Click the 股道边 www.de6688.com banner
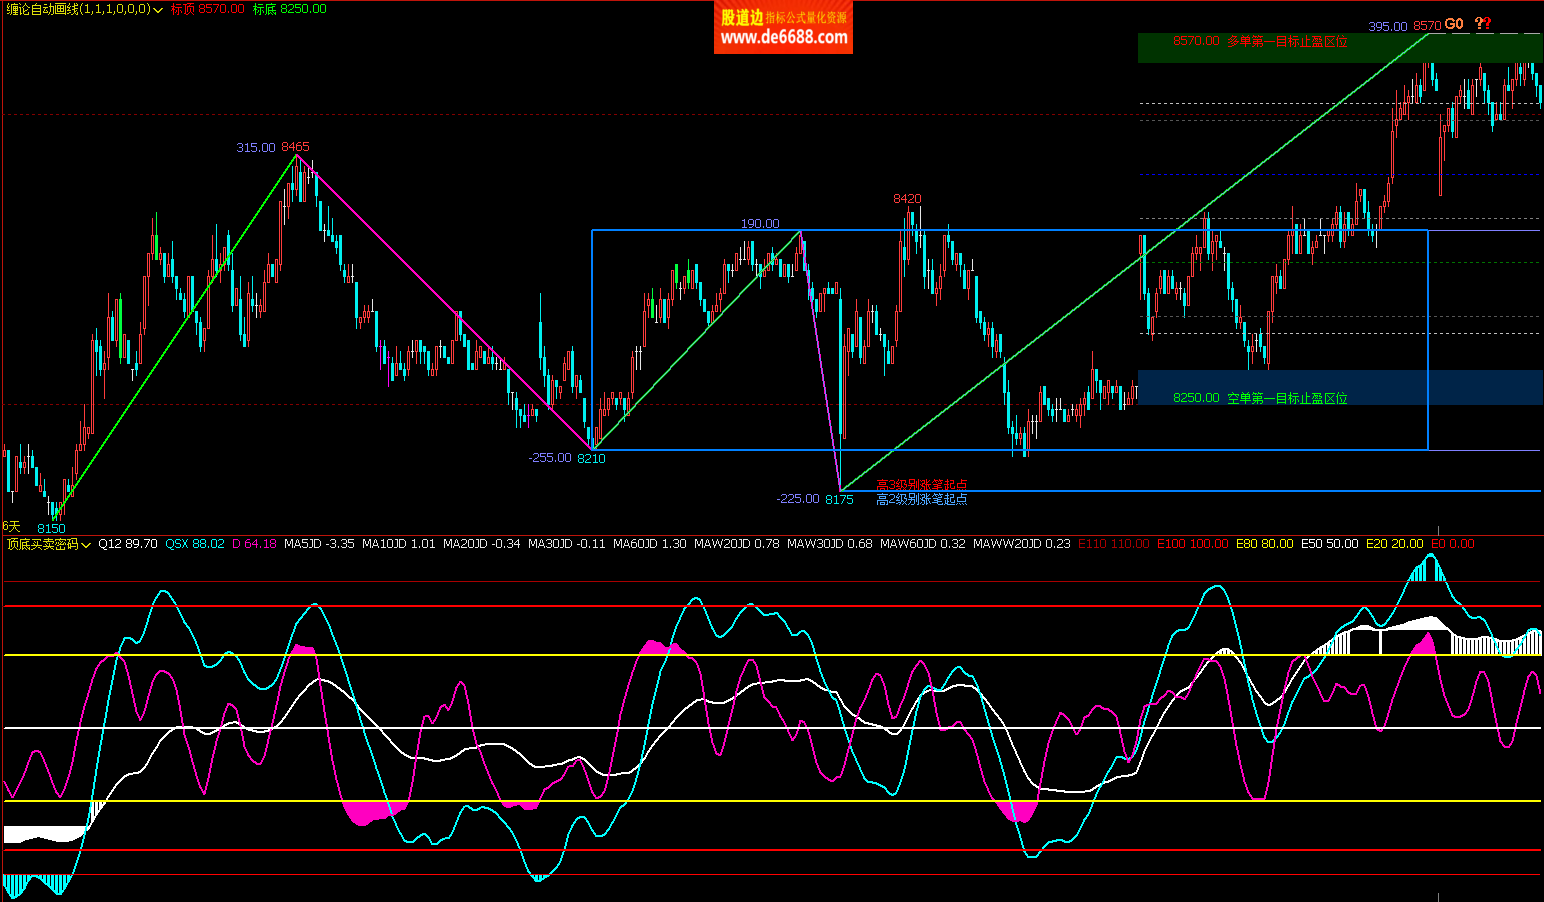 pos(783,28)
